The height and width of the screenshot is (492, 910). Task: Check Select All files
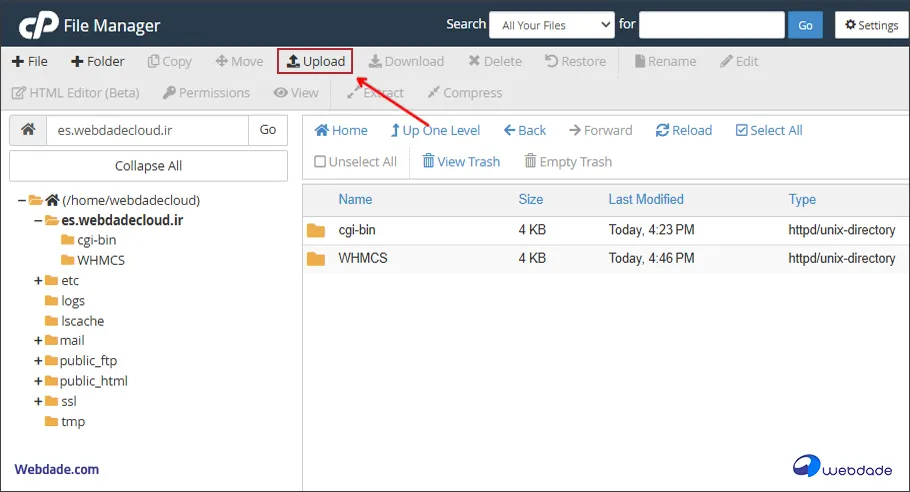769,130
